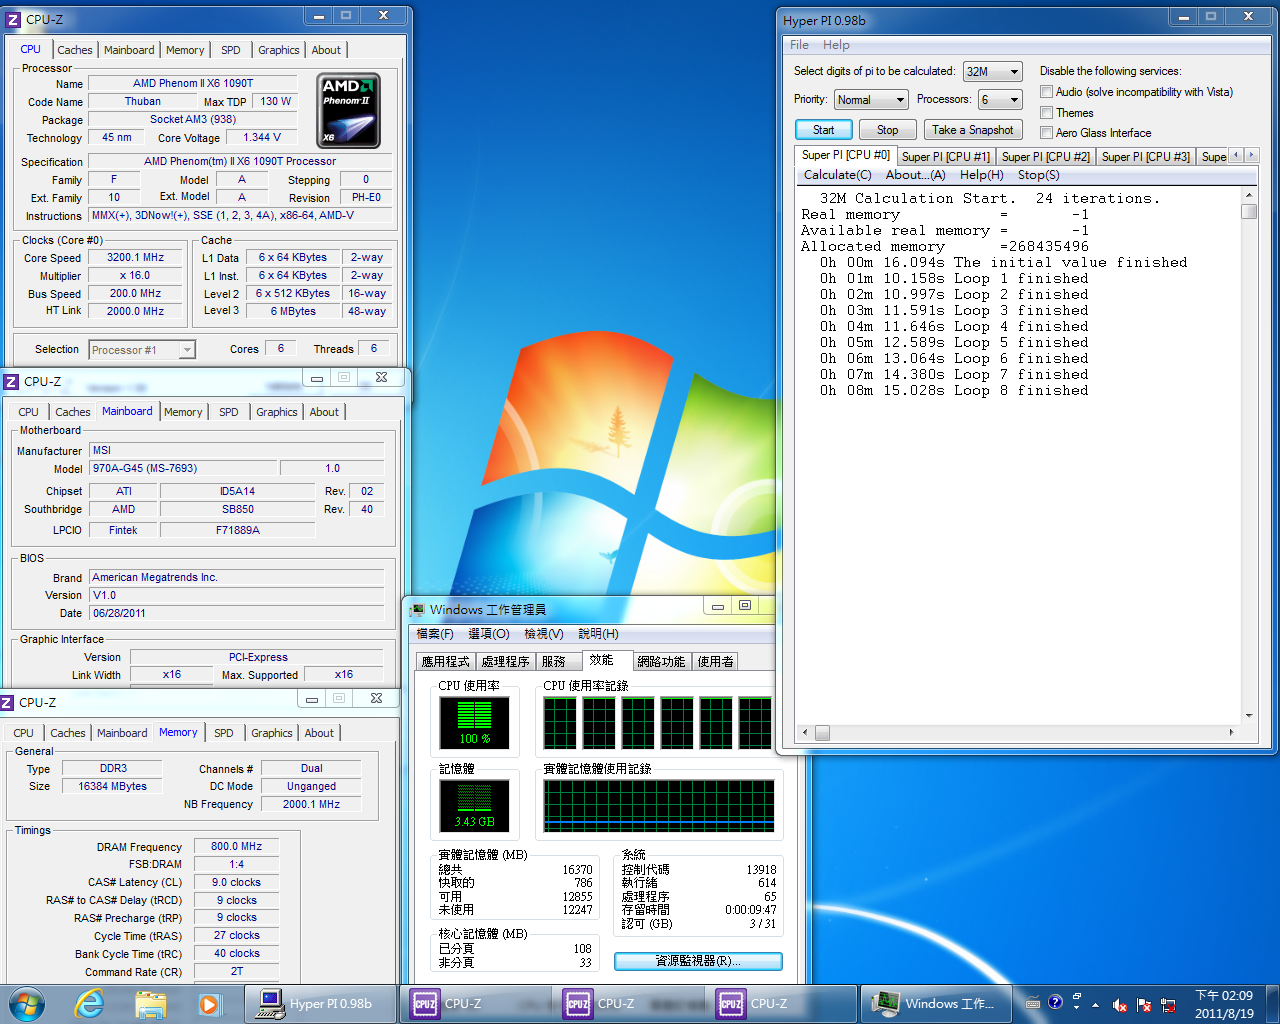This screenshot has height=1024, width=1280.
Task: Activate Windows Task Manager taskbar button
Action: (935, 1004)
